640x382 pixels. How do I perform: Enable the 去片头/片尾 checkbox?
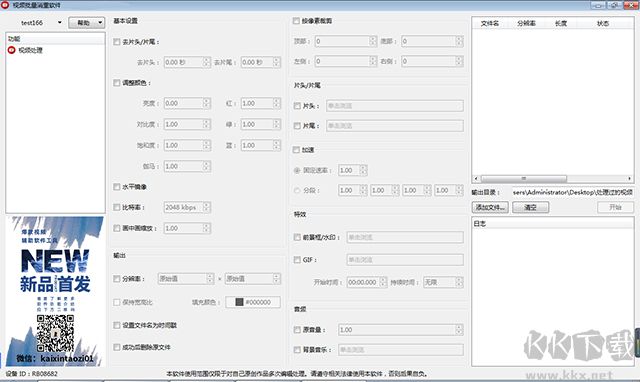[x=117, y=42]
